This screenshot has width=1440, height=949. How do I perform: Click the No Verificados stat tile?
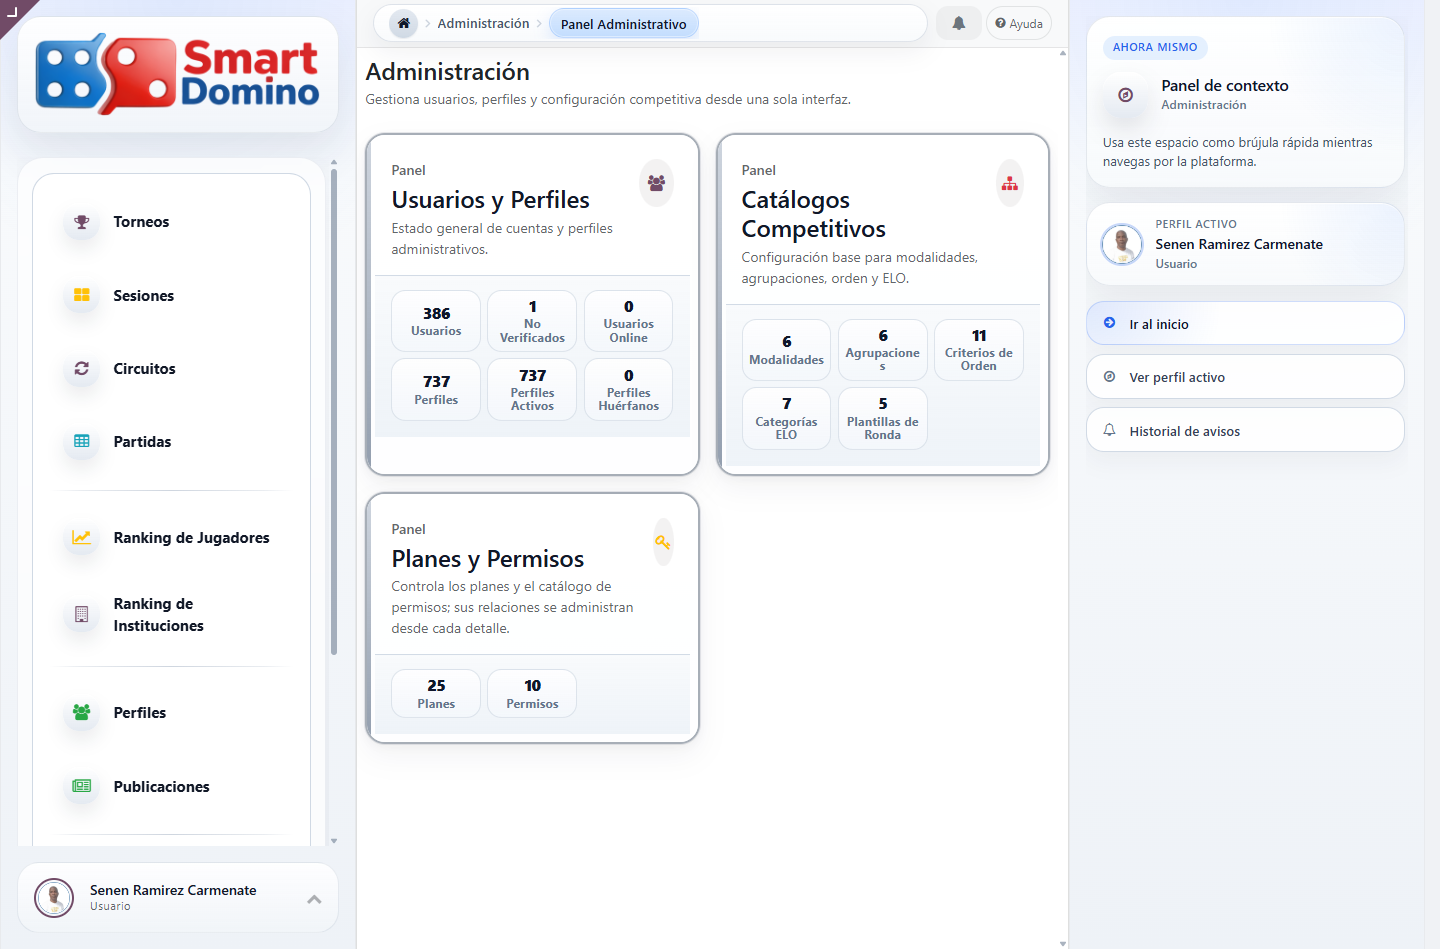(x=532, y=321)
